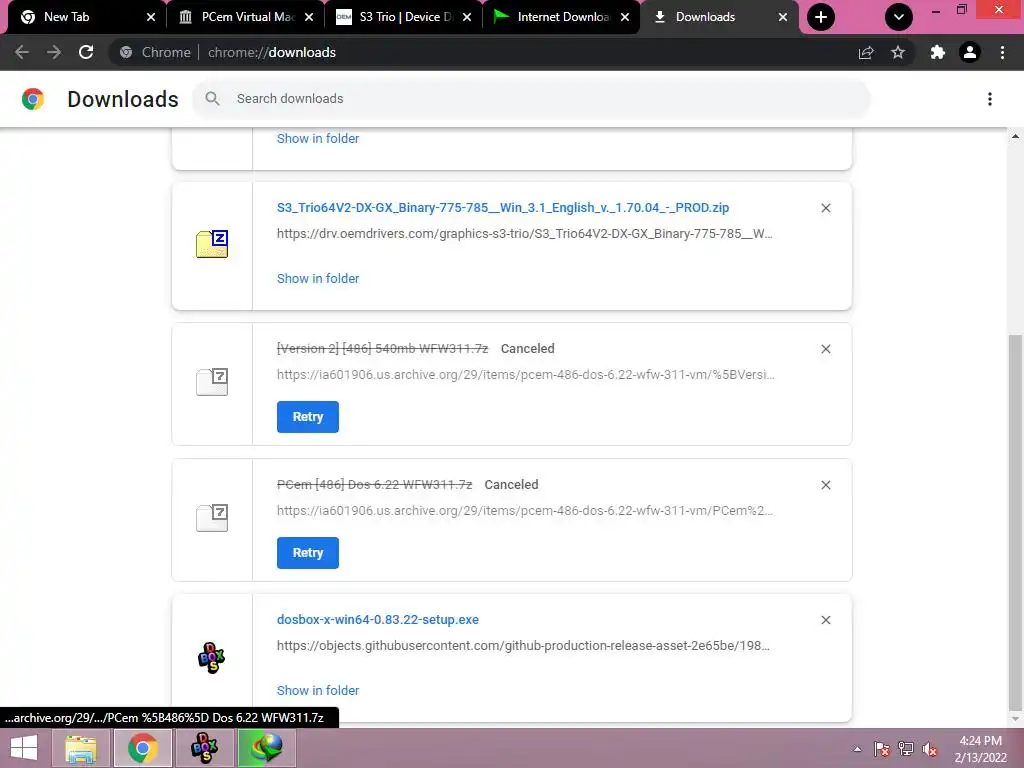
Task: Click the Action Center flag tray icon
Action: [x=882, y=749]
